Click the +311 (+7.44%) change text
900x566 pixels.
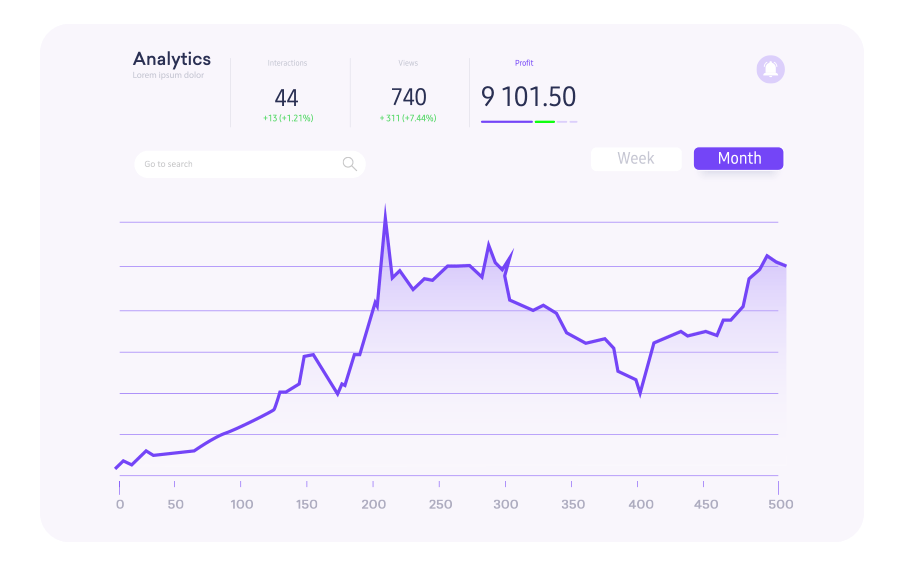click(408, 118)
